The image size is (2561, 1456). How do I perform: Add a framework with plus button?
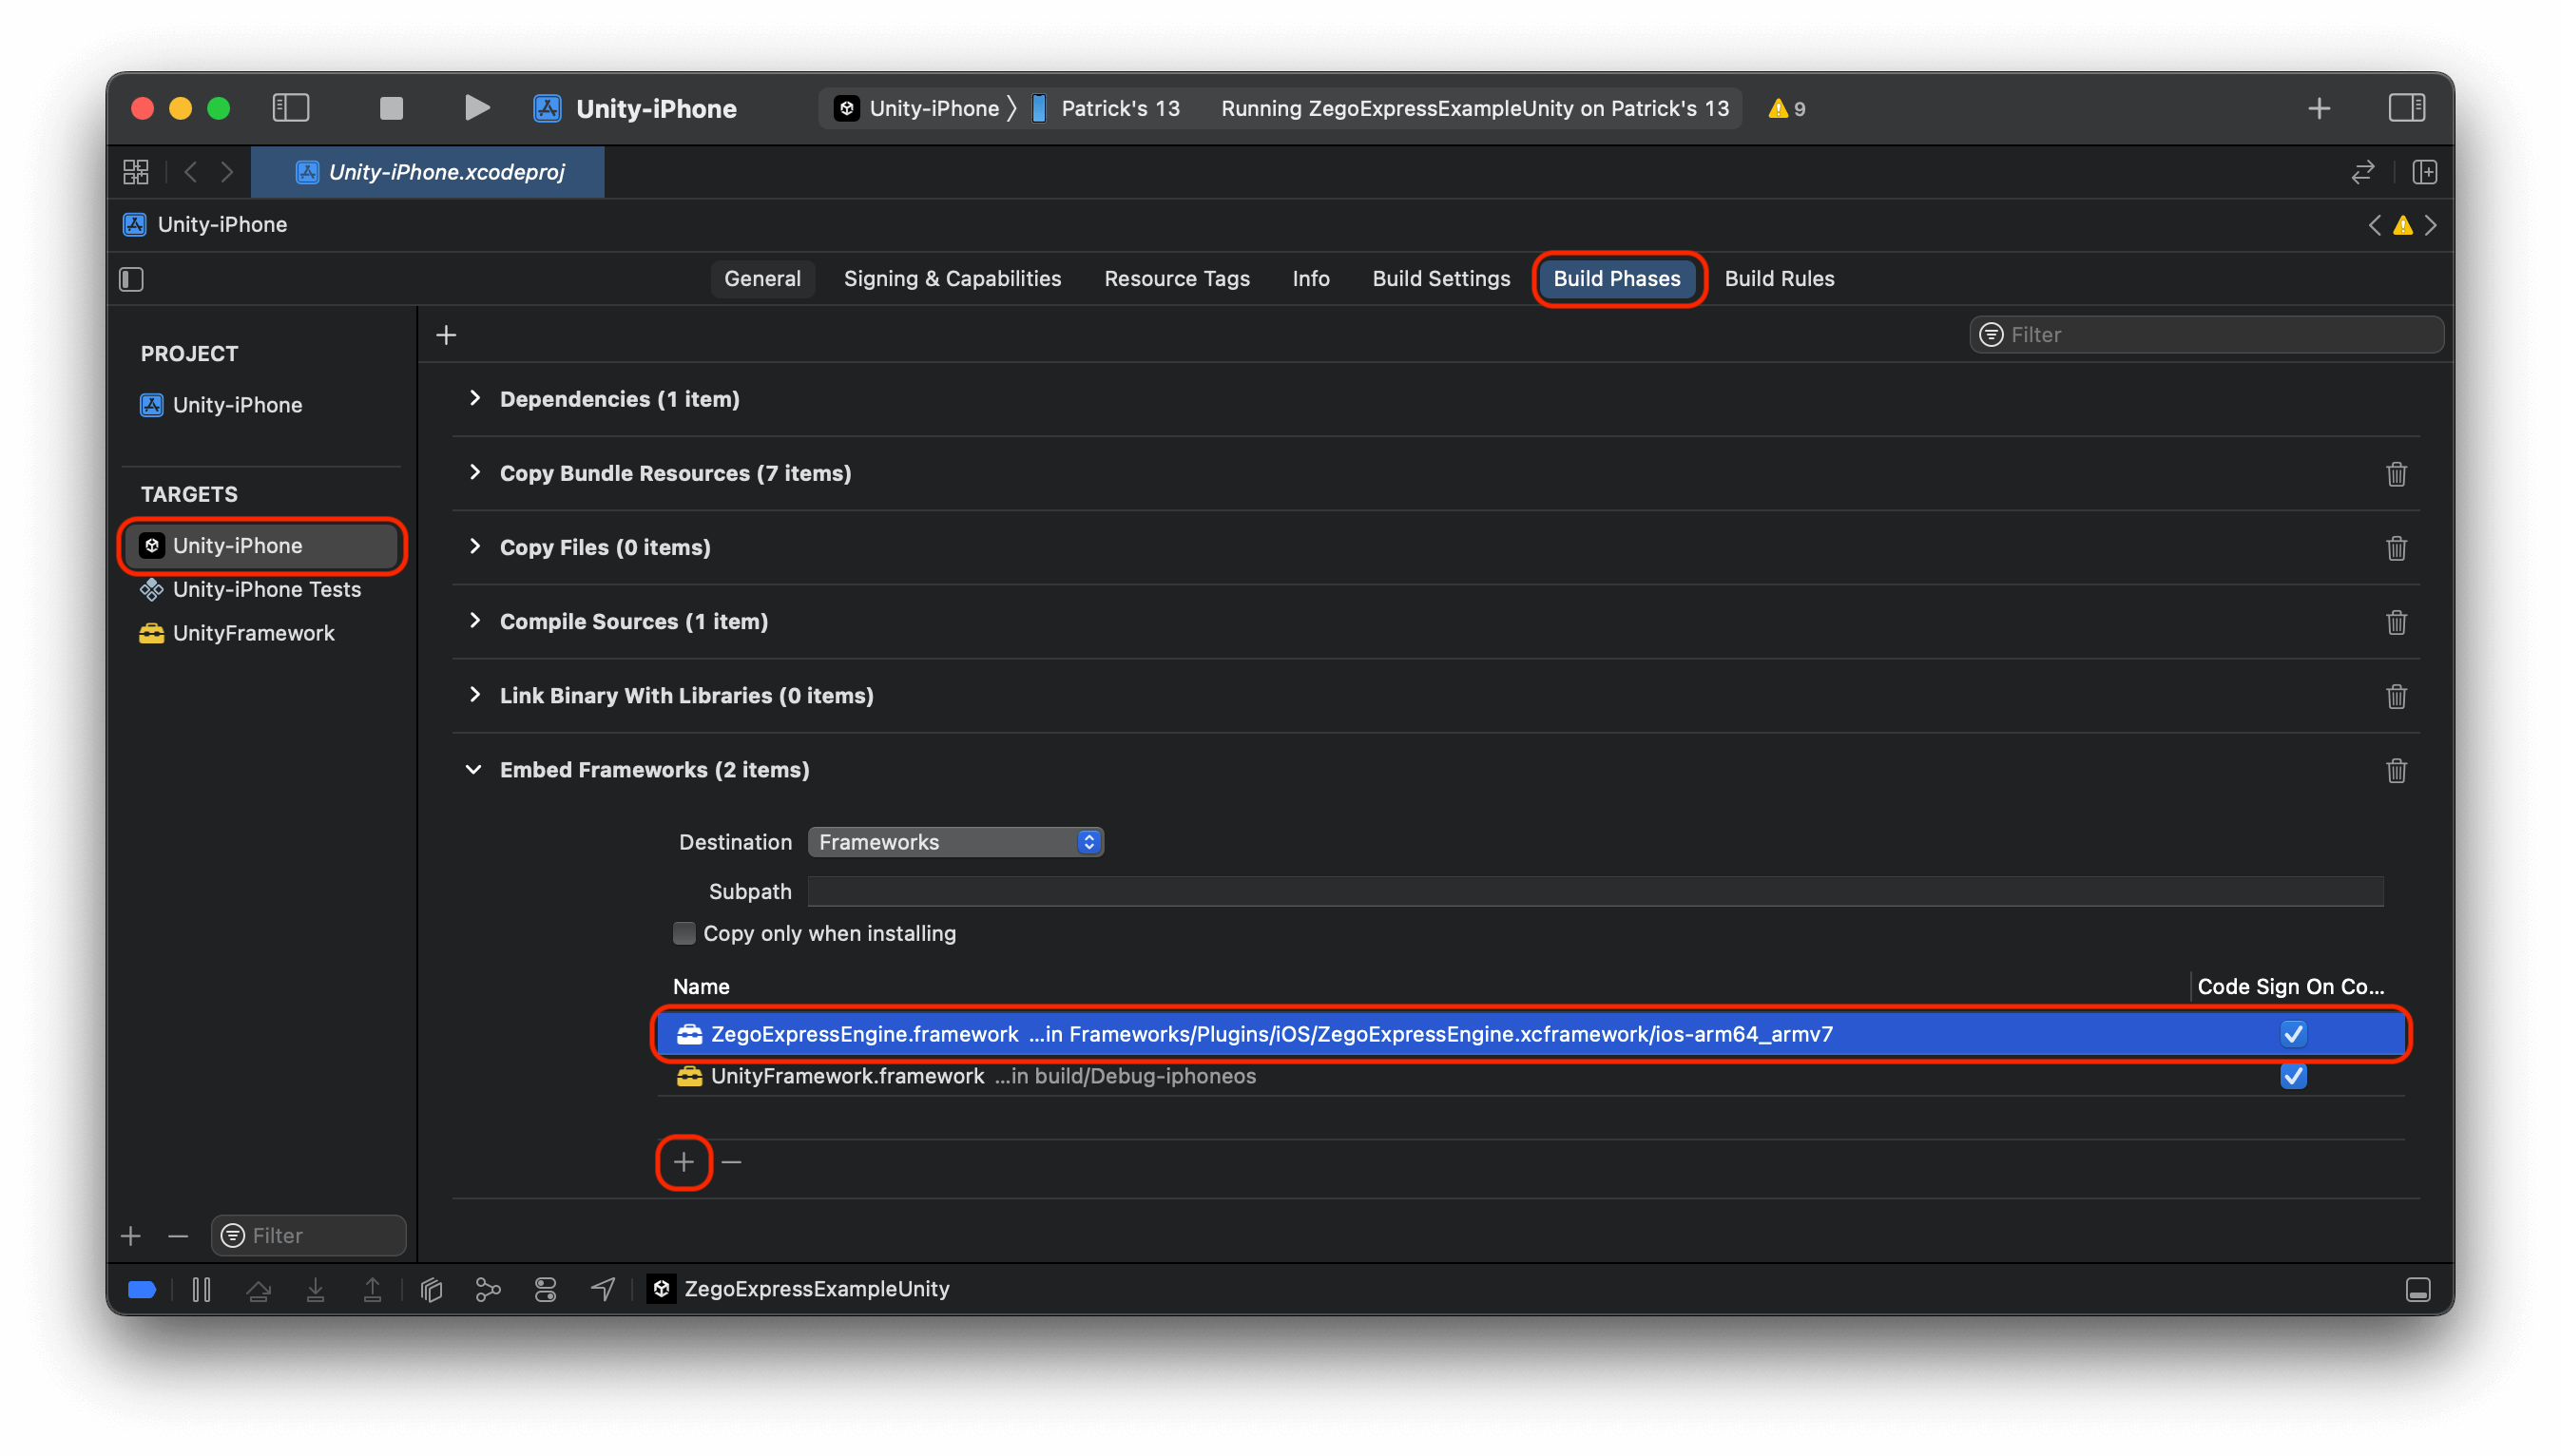684,1162
